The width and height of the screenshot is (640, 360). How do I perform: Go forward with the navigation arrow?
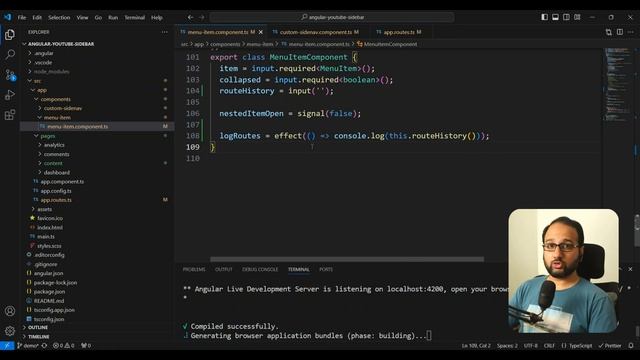point(202,17)
